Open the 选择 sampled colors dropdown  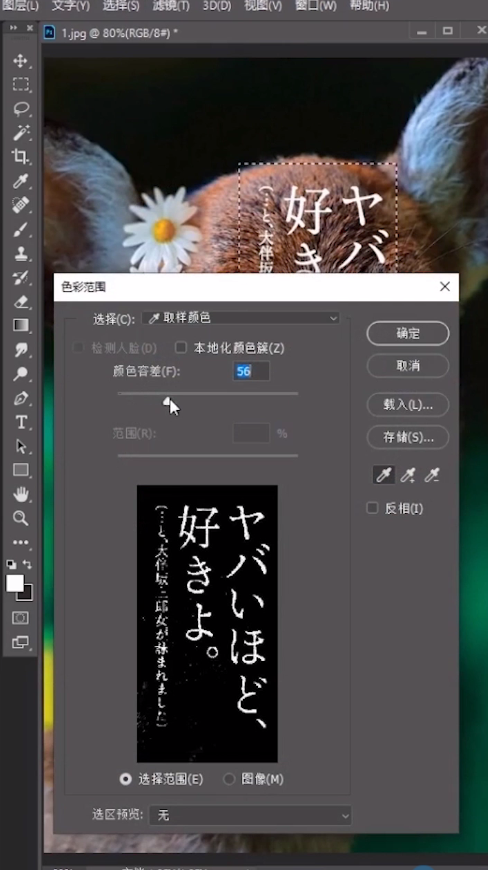[x=241, y=318]
